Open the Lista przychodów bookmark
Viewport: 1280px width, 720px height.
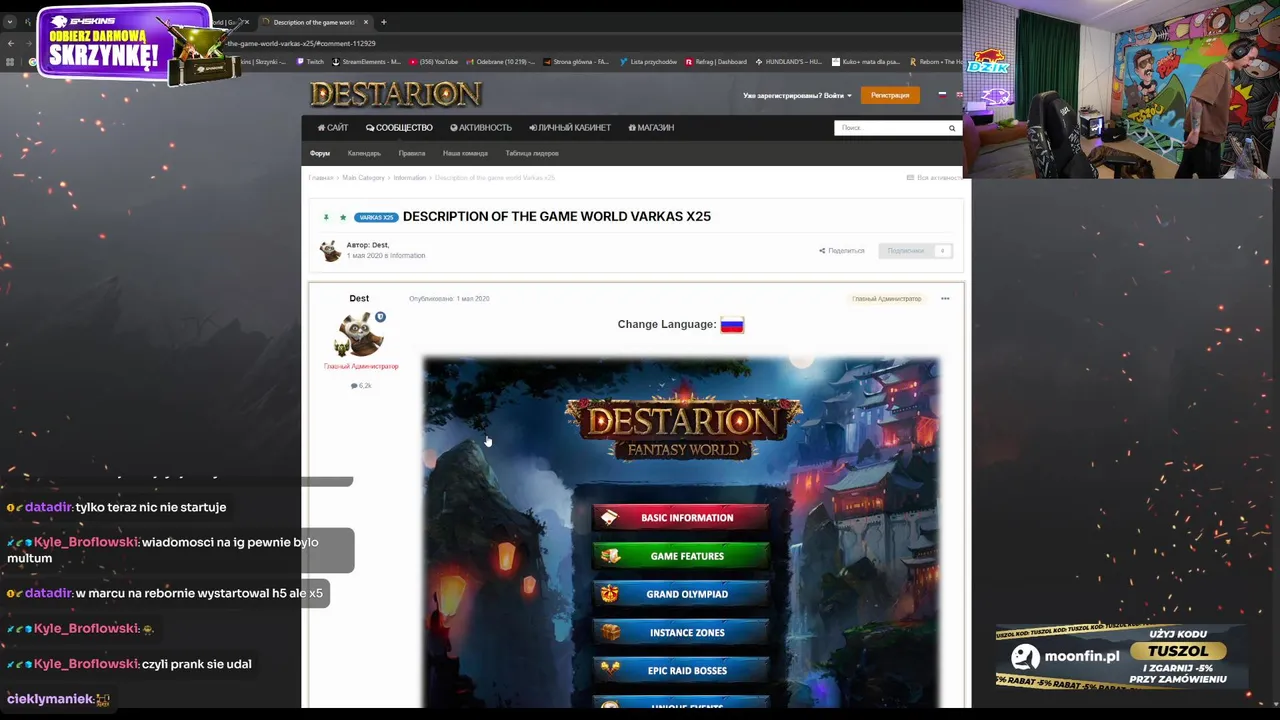coord(648,62)
